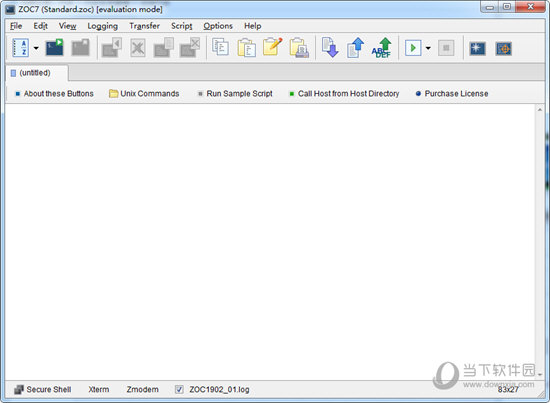The height and width of the screenshot is (403, 550).
Task: Click the Download file arrow icon
Action: pyautogui.click(x=330, y=47)
